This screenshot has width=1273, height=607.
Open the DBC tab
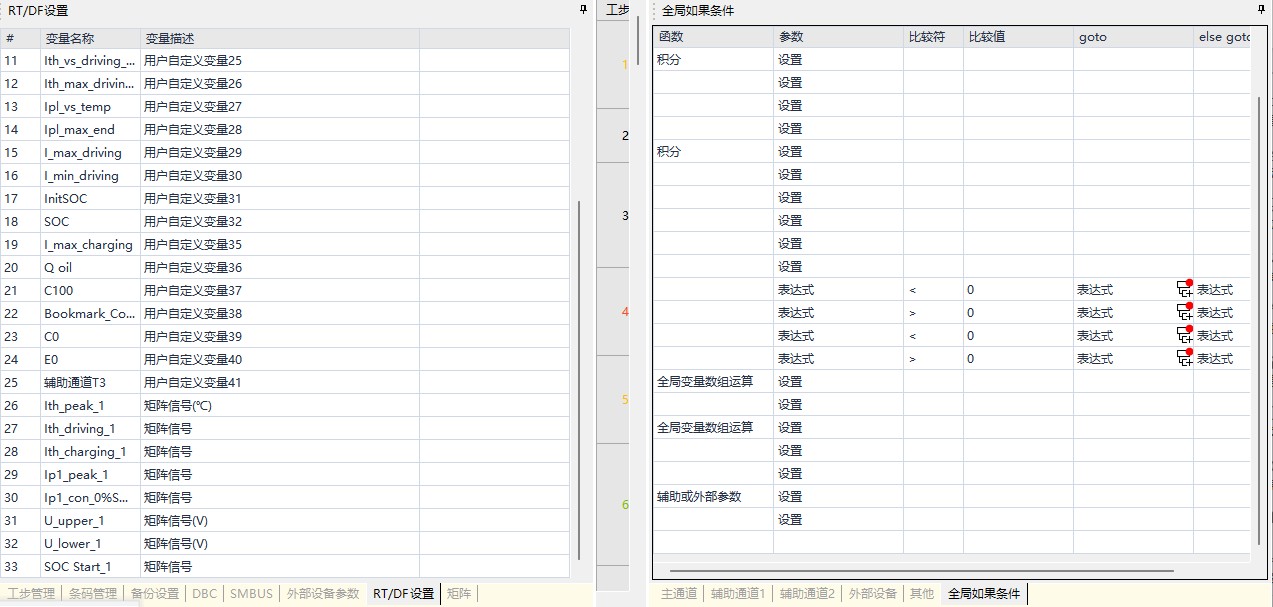click(x=204, y=593)
